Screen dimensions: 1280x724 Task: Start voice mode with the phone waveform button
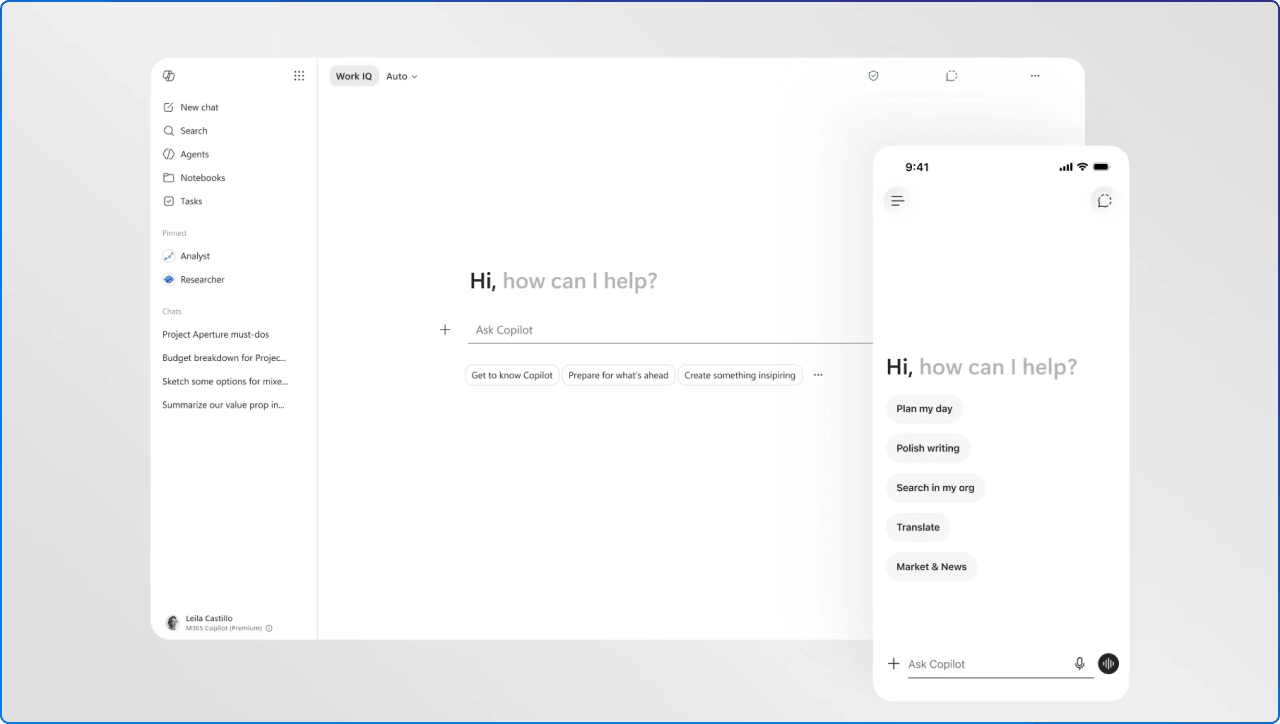click(x=1108, y=664)
